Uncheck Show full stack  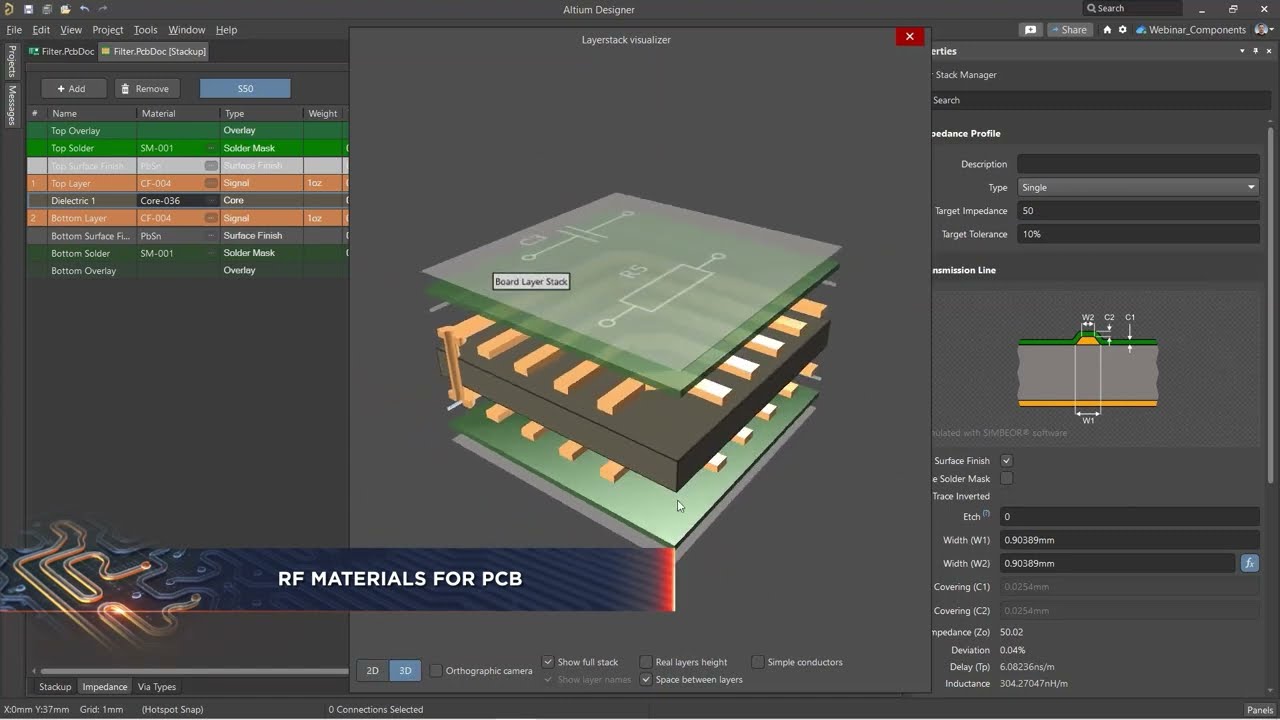click(x=548, y=662)
